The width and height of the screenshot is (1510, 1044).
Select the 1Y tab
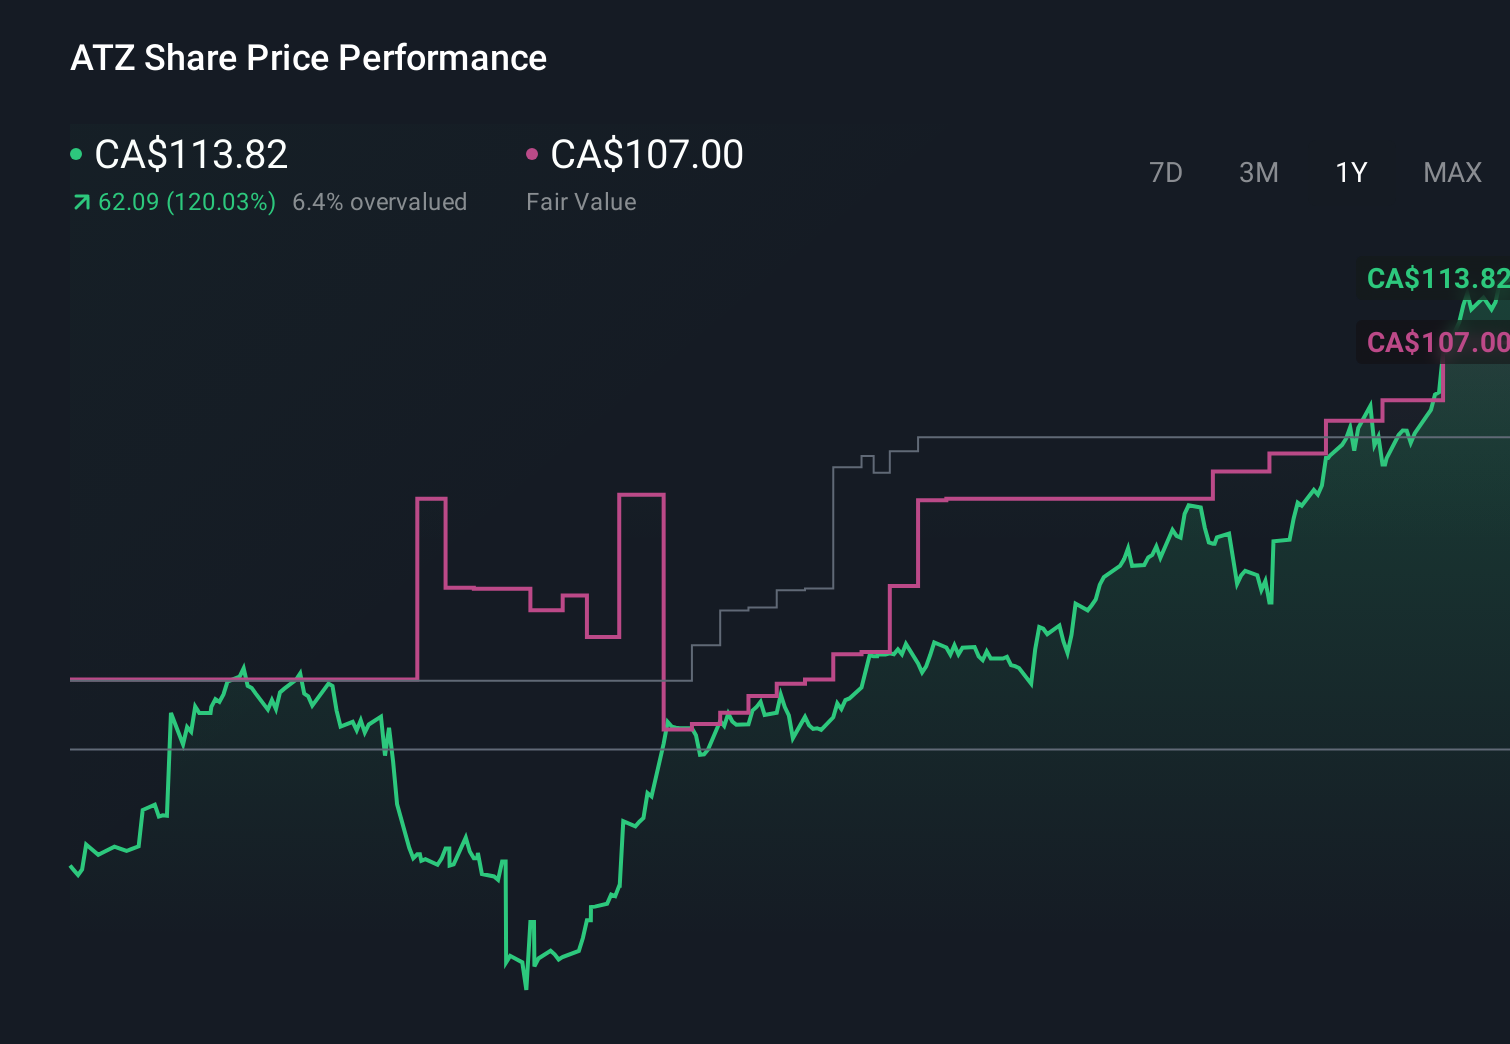[1350, 172]
